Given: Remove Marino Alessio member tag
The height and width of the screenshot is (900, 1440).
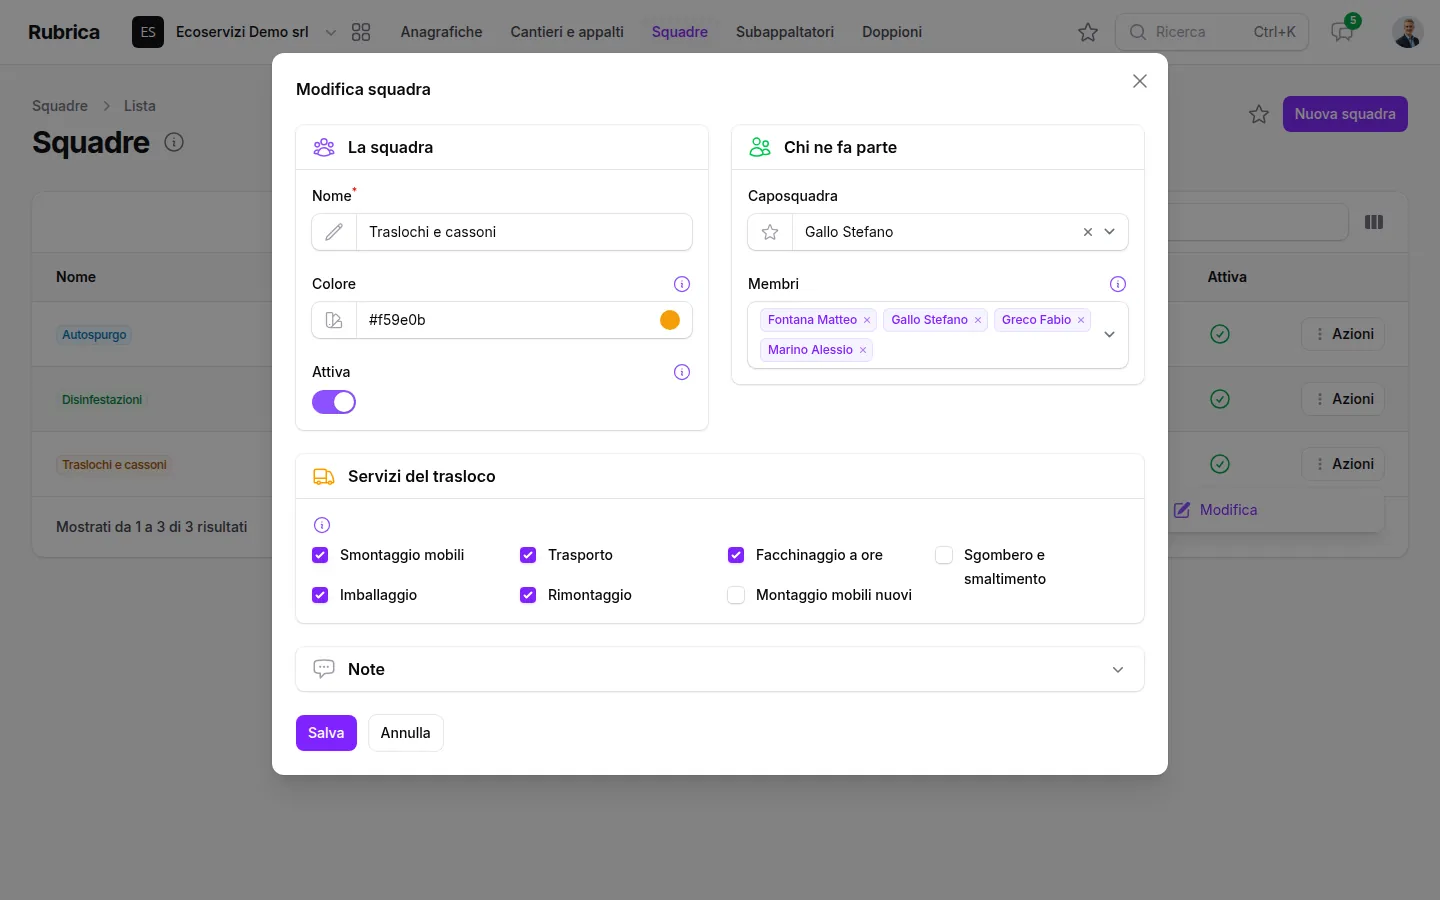Looking at the screenshot, I should click(863, 350).
